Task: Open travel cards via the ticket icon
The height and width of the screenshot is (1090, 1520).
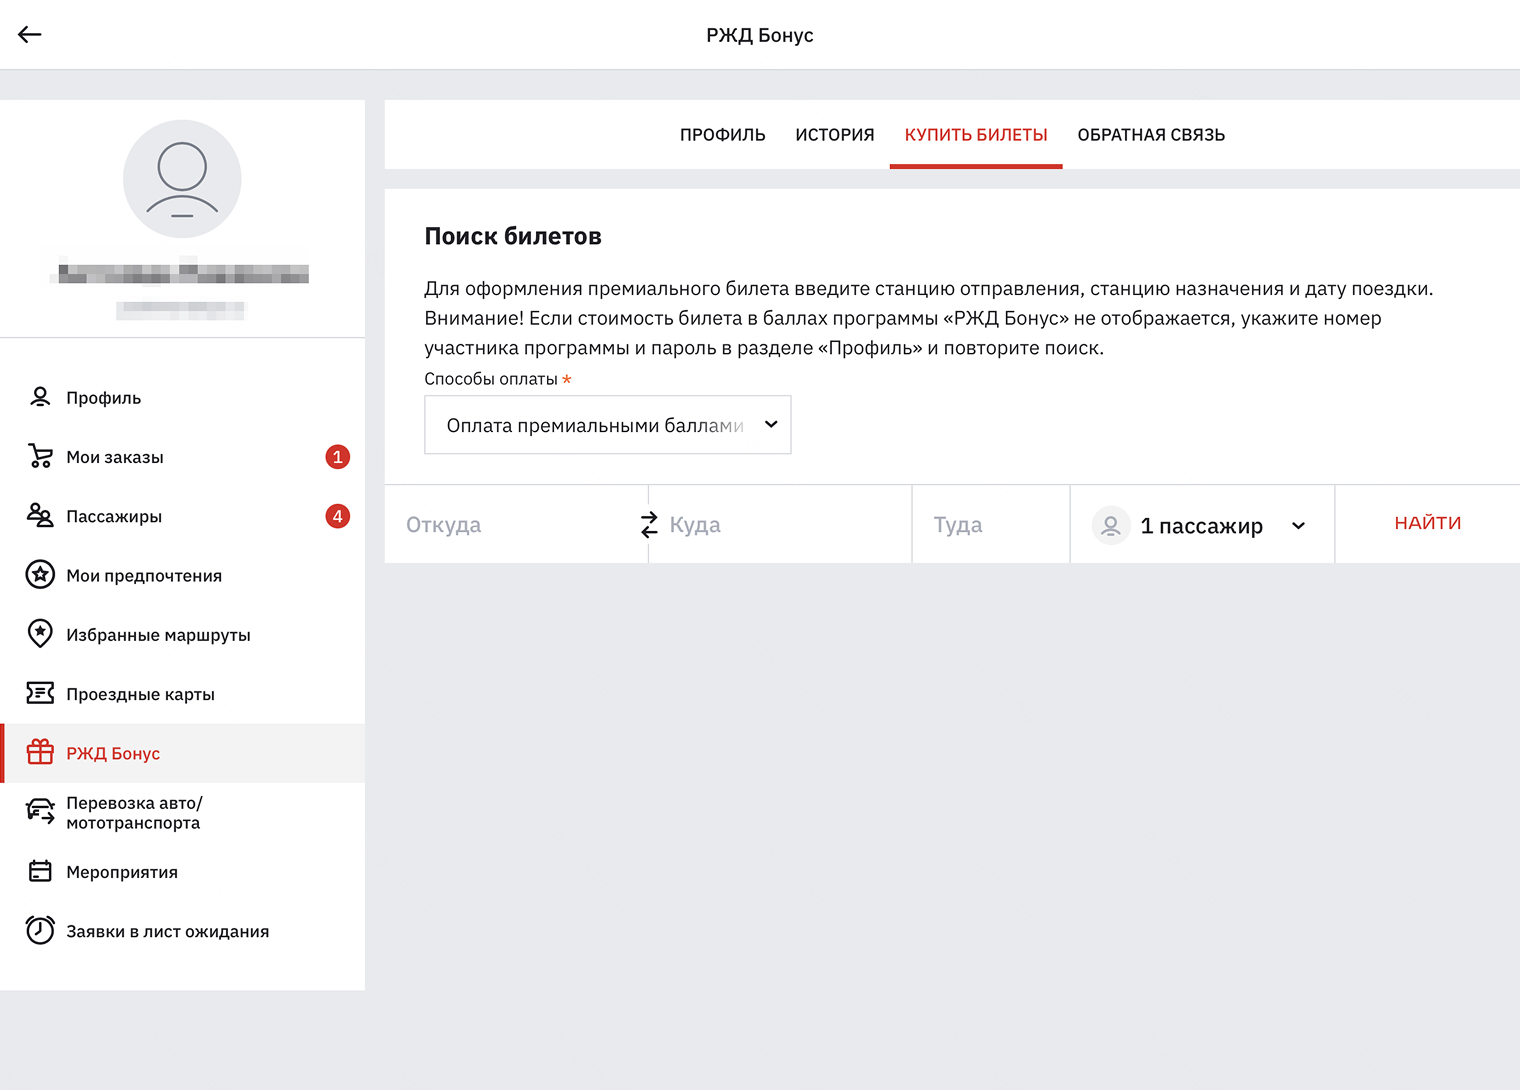Action: (x=40, y=693)
